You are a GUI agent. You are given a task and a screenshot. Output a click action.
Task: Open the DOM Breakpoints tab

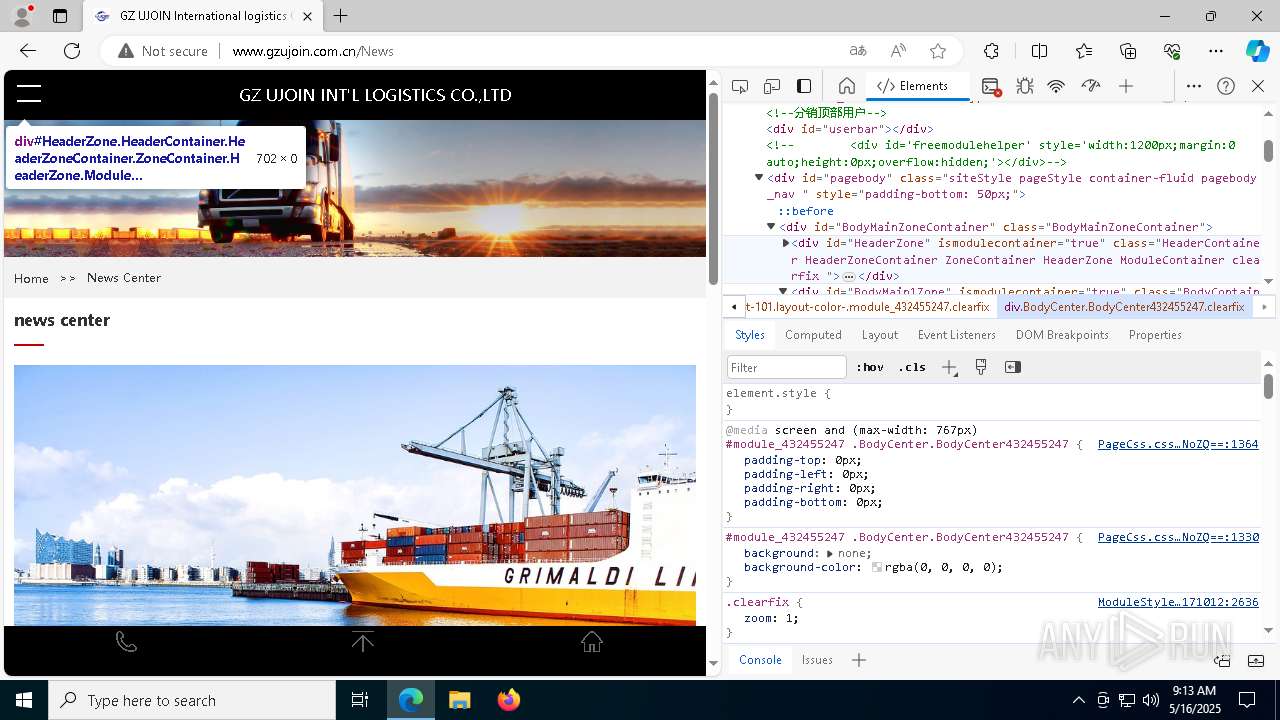[x=1062, y=335]
